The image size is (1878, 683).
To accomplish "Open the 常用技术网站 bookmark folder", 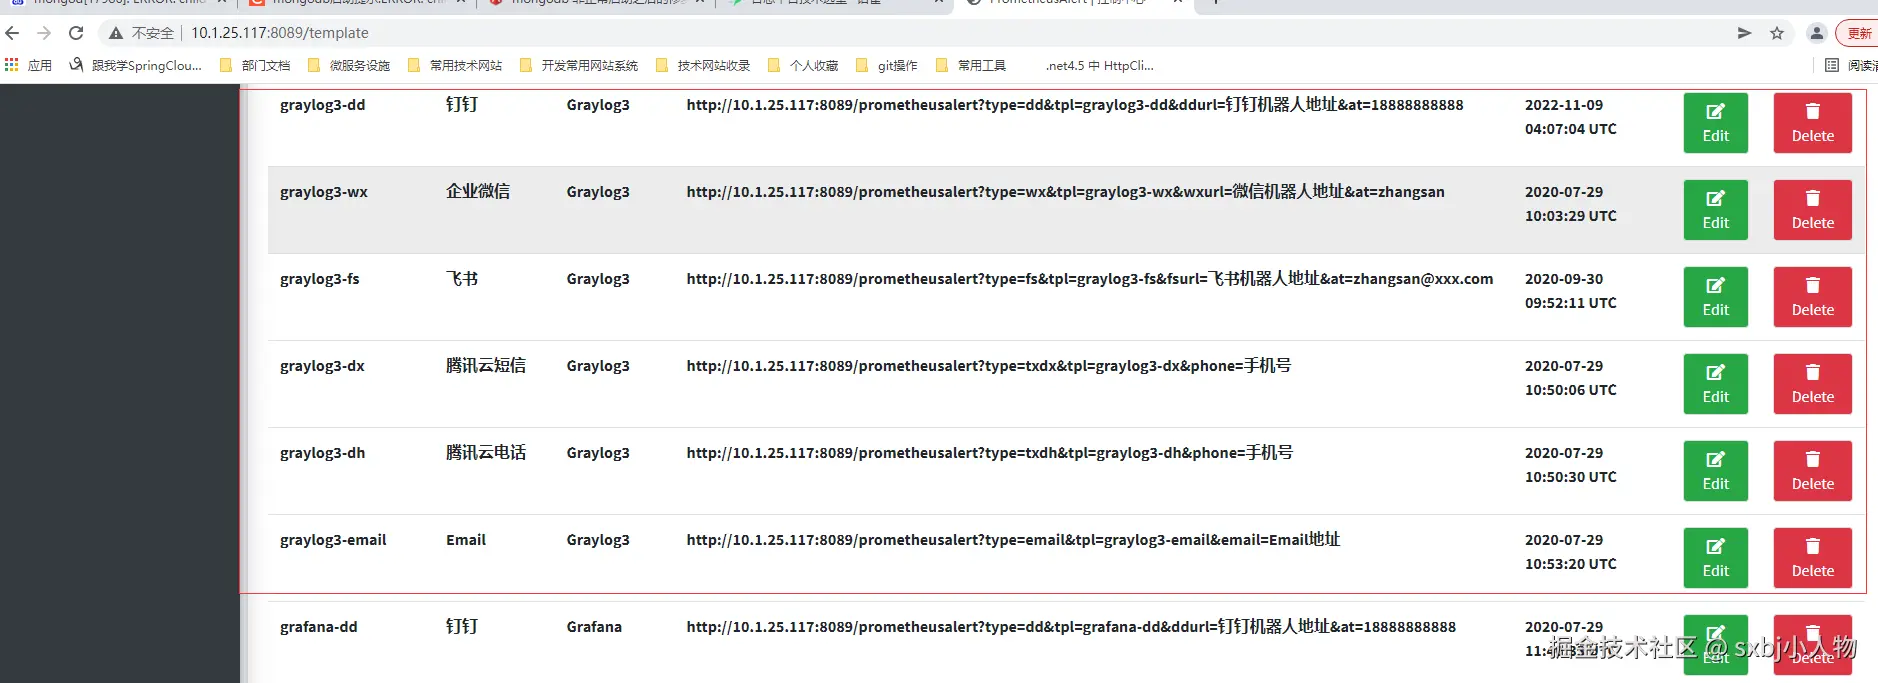I will [455, 65].
